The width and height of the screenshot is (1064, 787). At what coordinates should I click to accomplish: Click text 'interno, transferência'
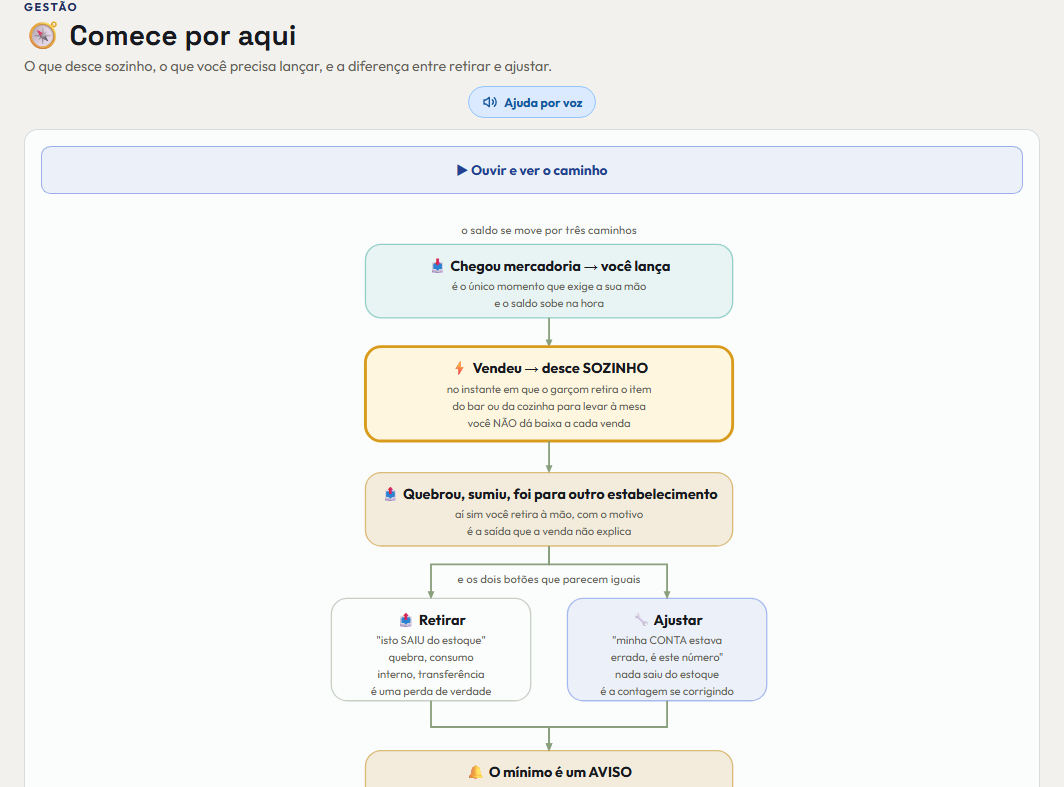pyautogui.click(x=431, y=674)
